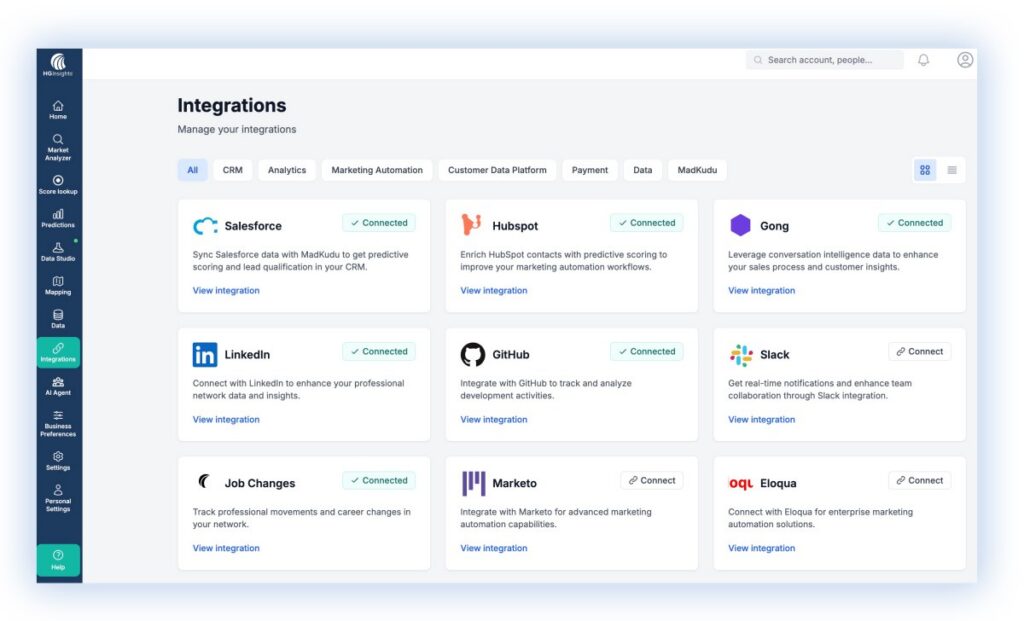This screenshot has height=621, width=1024.
Task: View integration for LinkedIn
Action: 226,419
